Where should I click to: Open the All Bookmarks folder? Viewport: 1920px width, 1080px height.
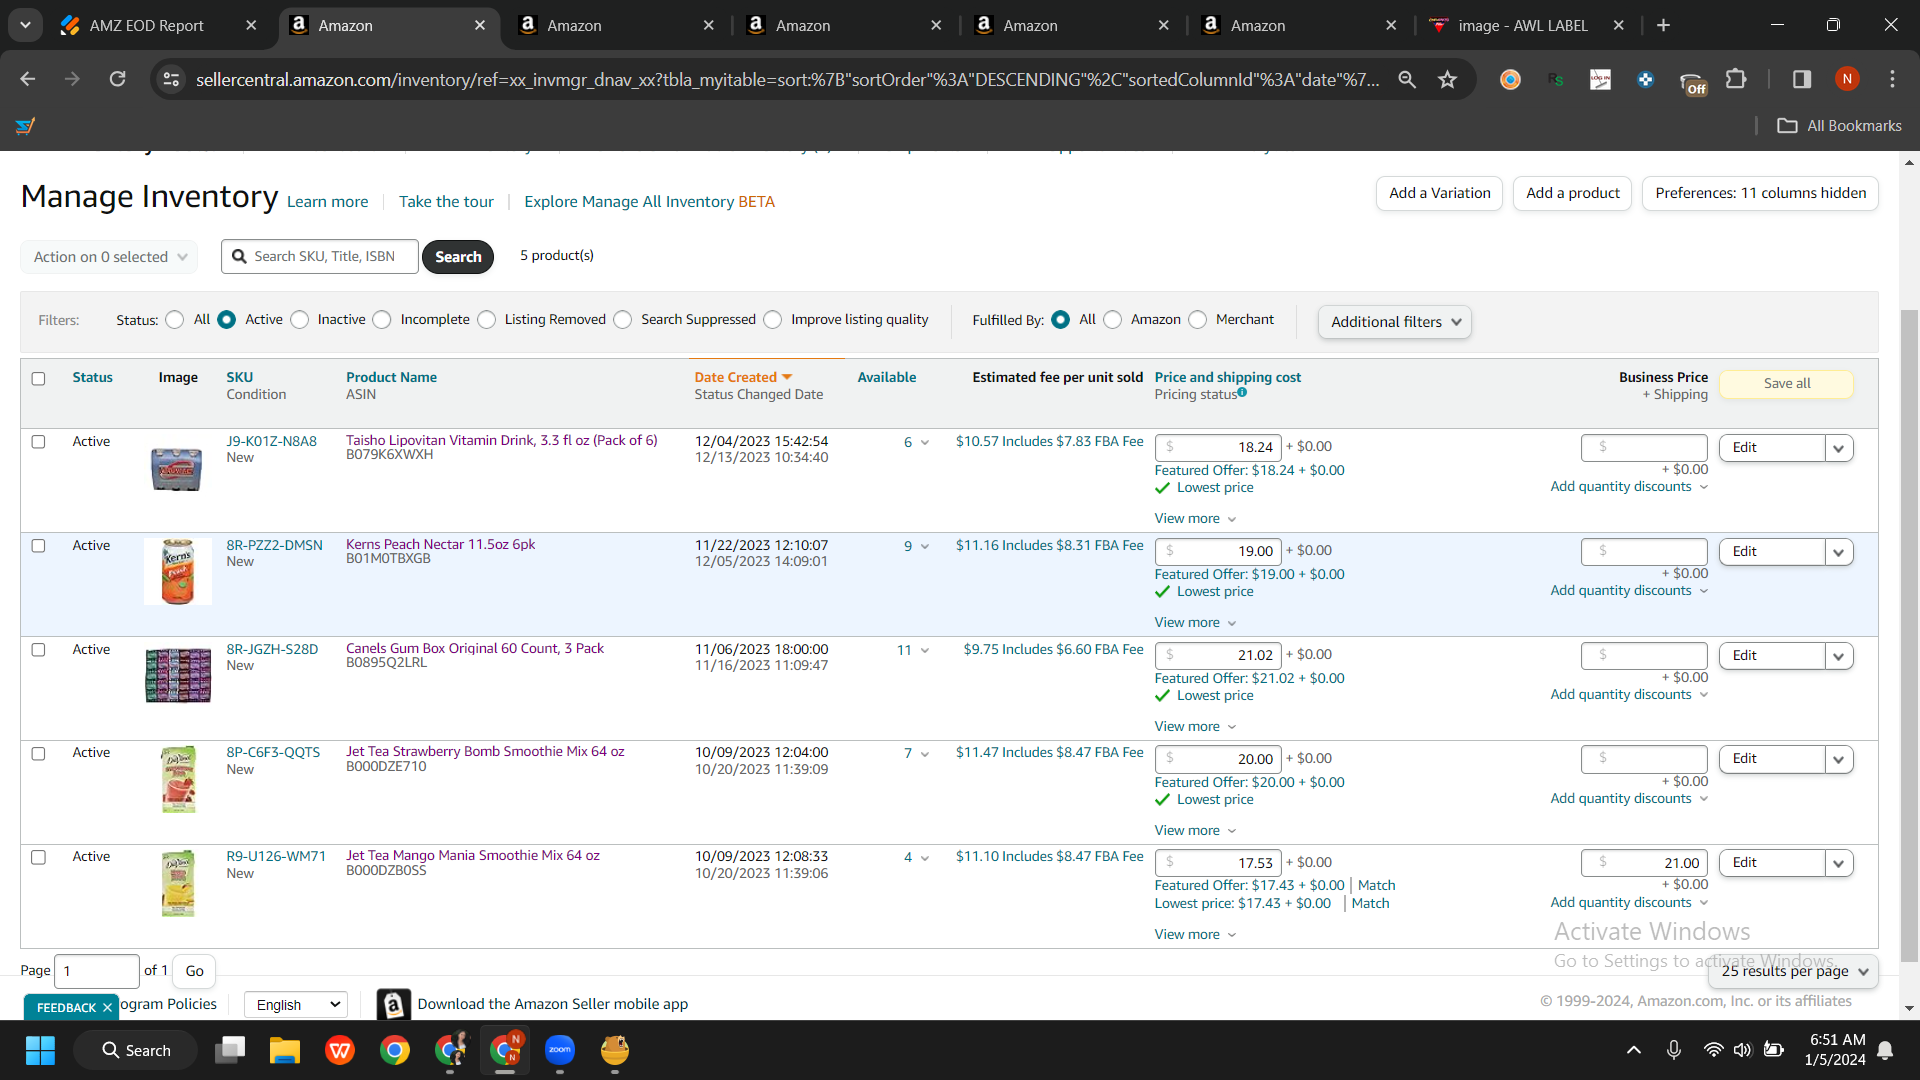[x=1839, y=126]
